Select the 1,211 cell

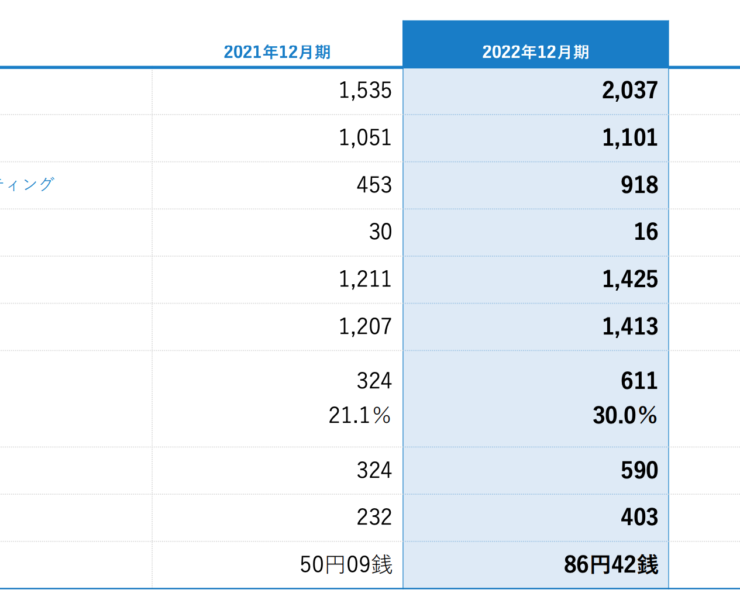pos(365,279)
